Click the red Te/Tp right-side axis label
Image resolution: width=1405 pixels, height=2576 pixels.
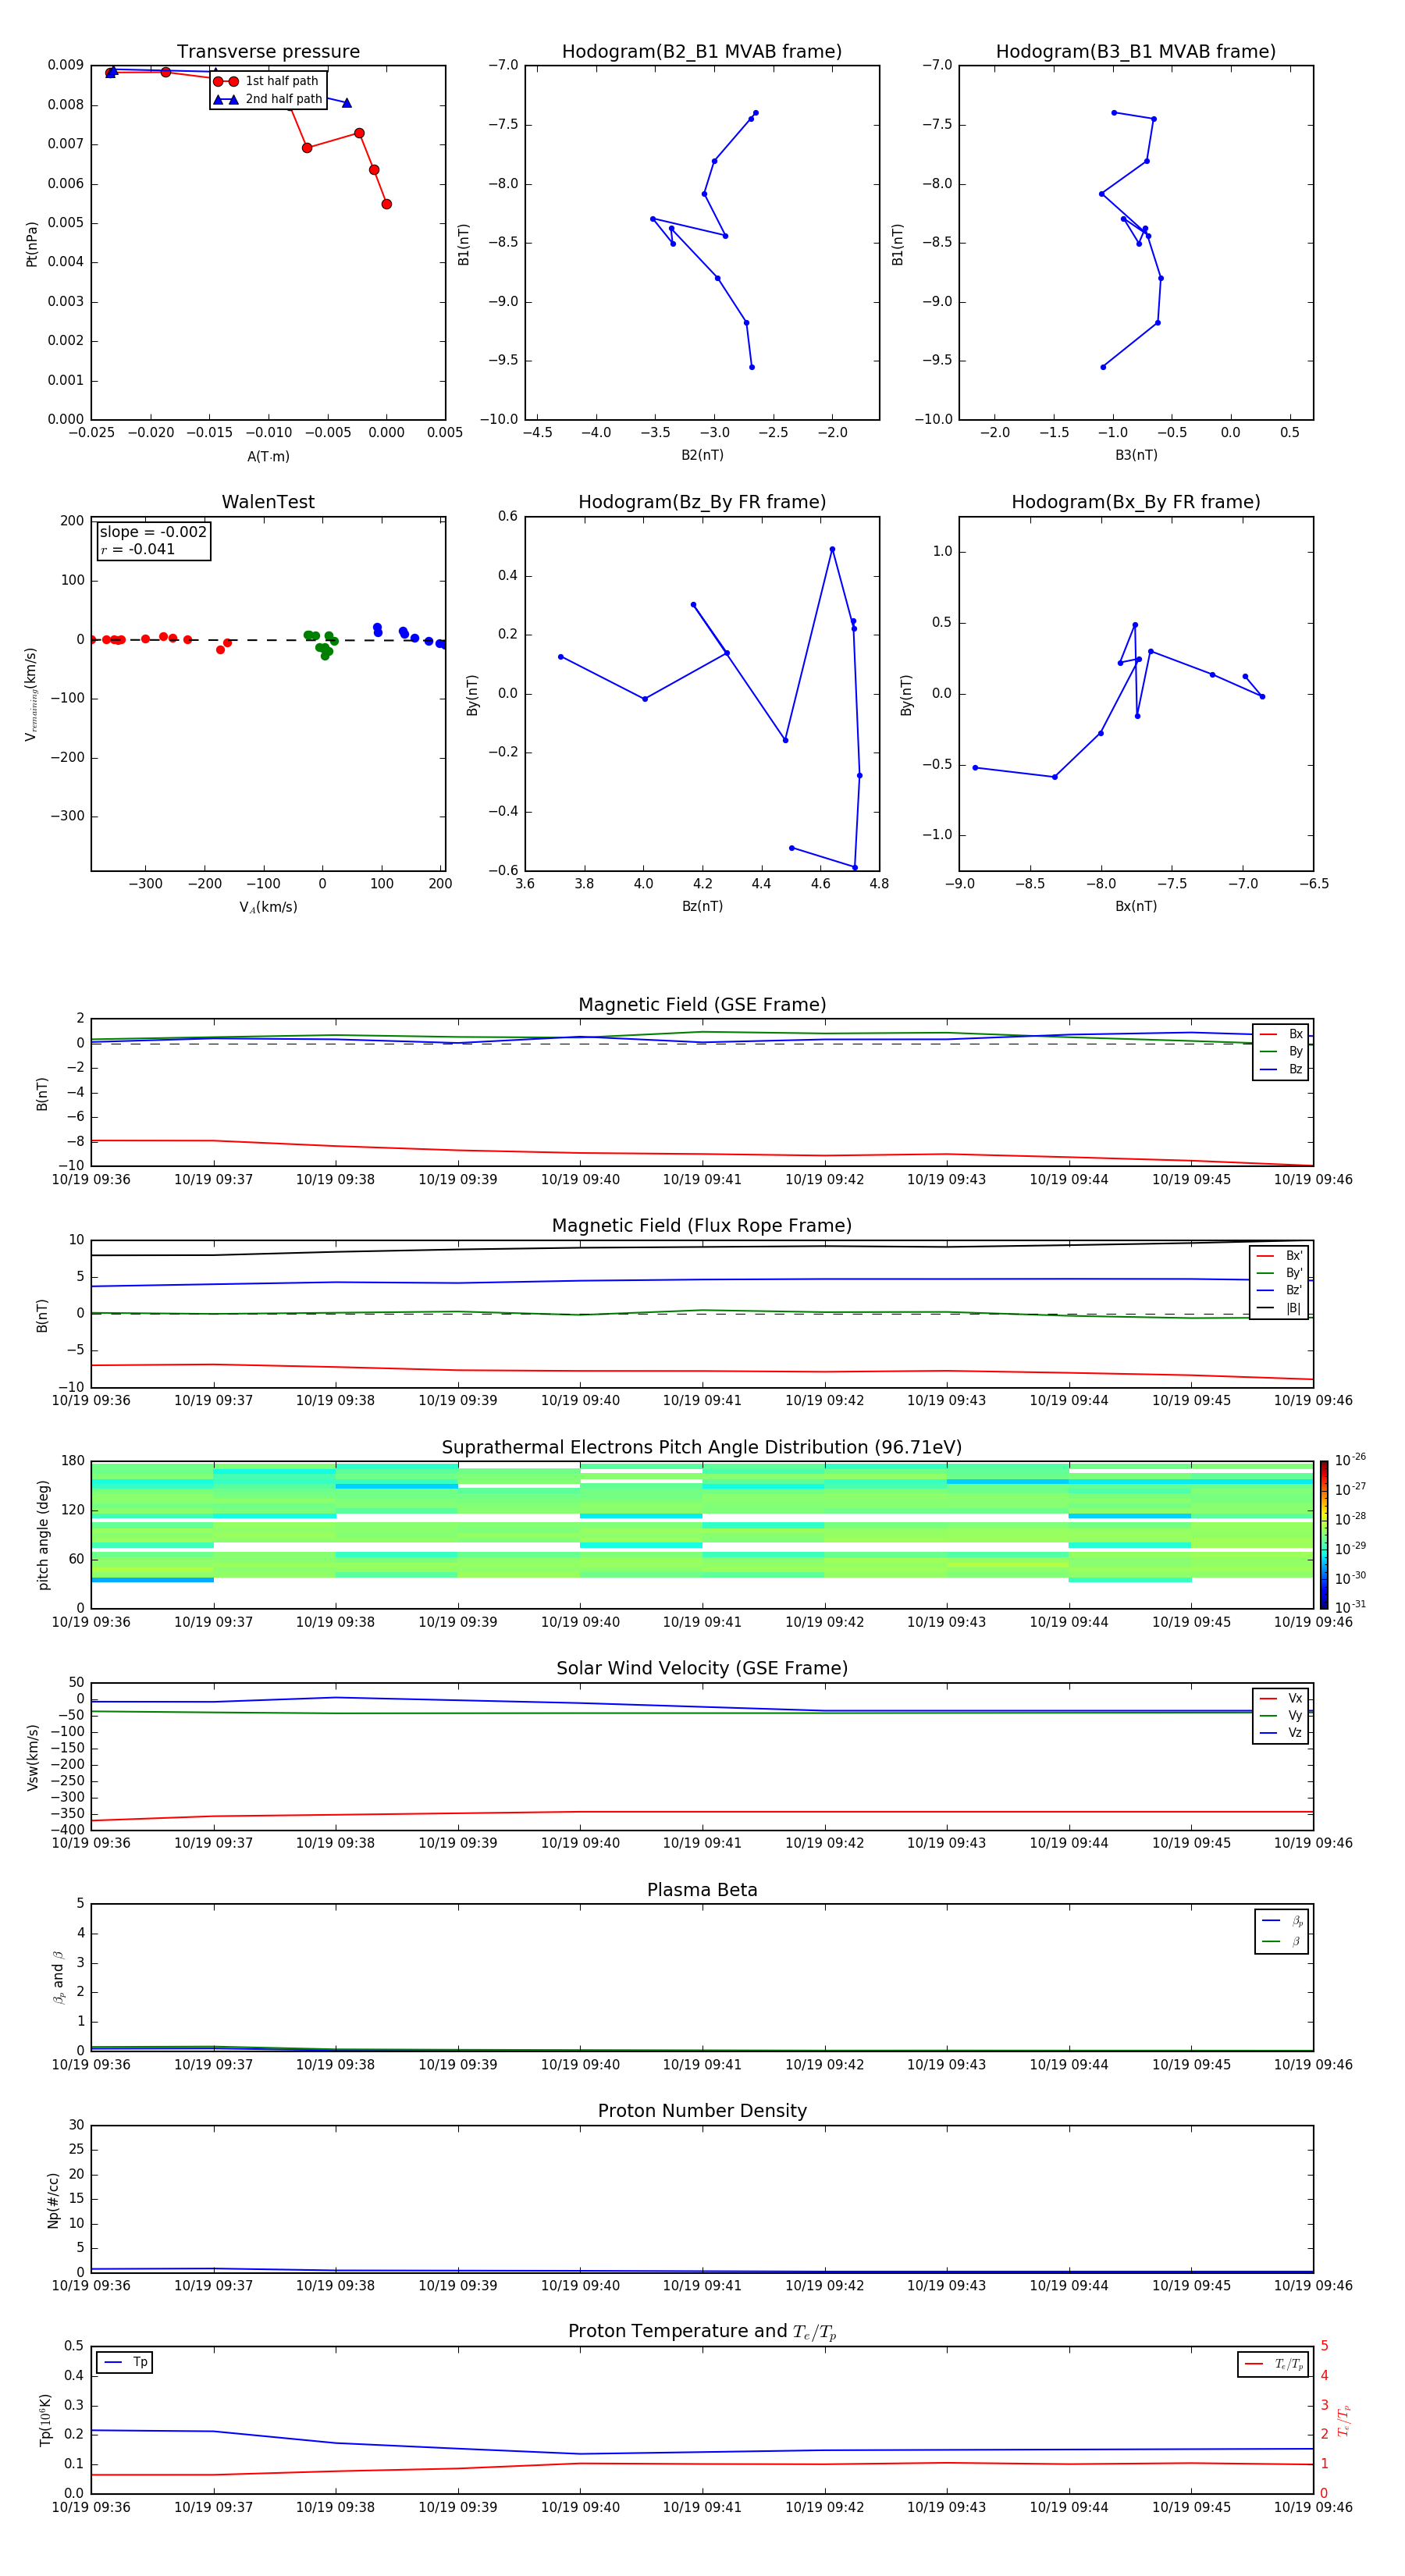coord(1343,2420)
